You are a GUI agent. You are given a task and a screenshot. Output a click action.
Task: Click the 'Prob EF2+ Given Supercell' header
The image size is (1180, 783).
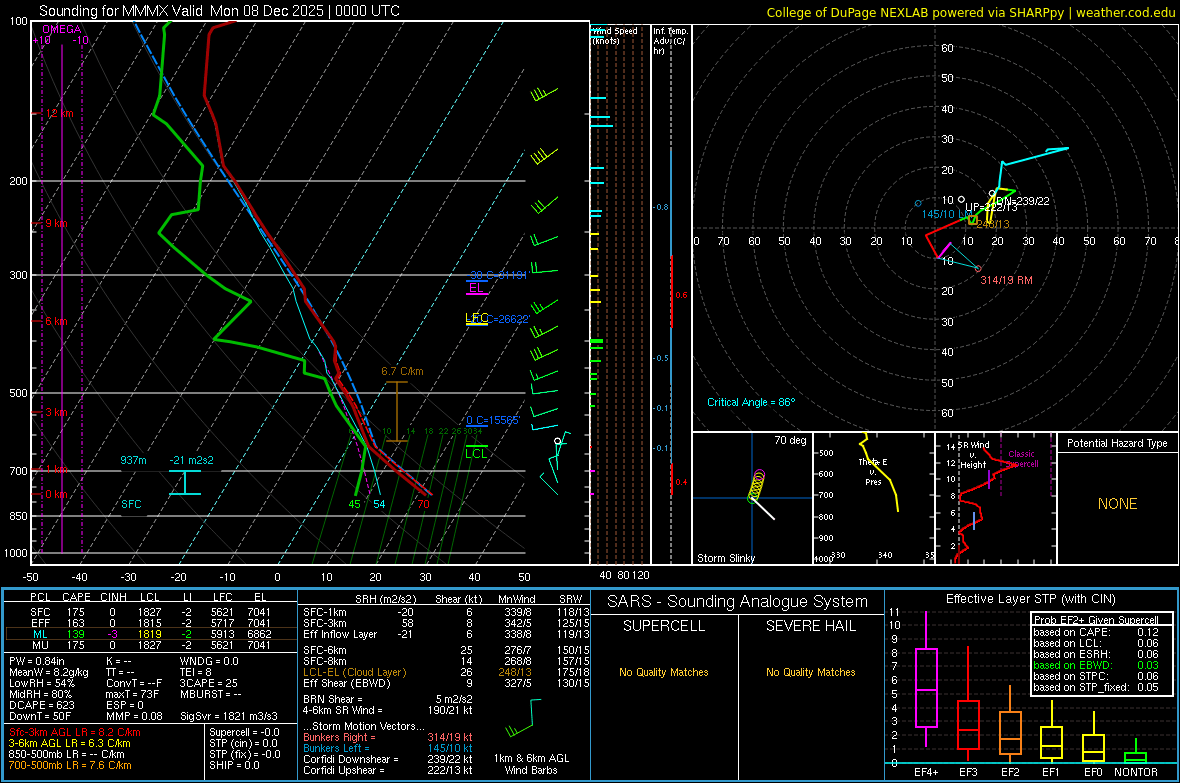point(1096,620)
